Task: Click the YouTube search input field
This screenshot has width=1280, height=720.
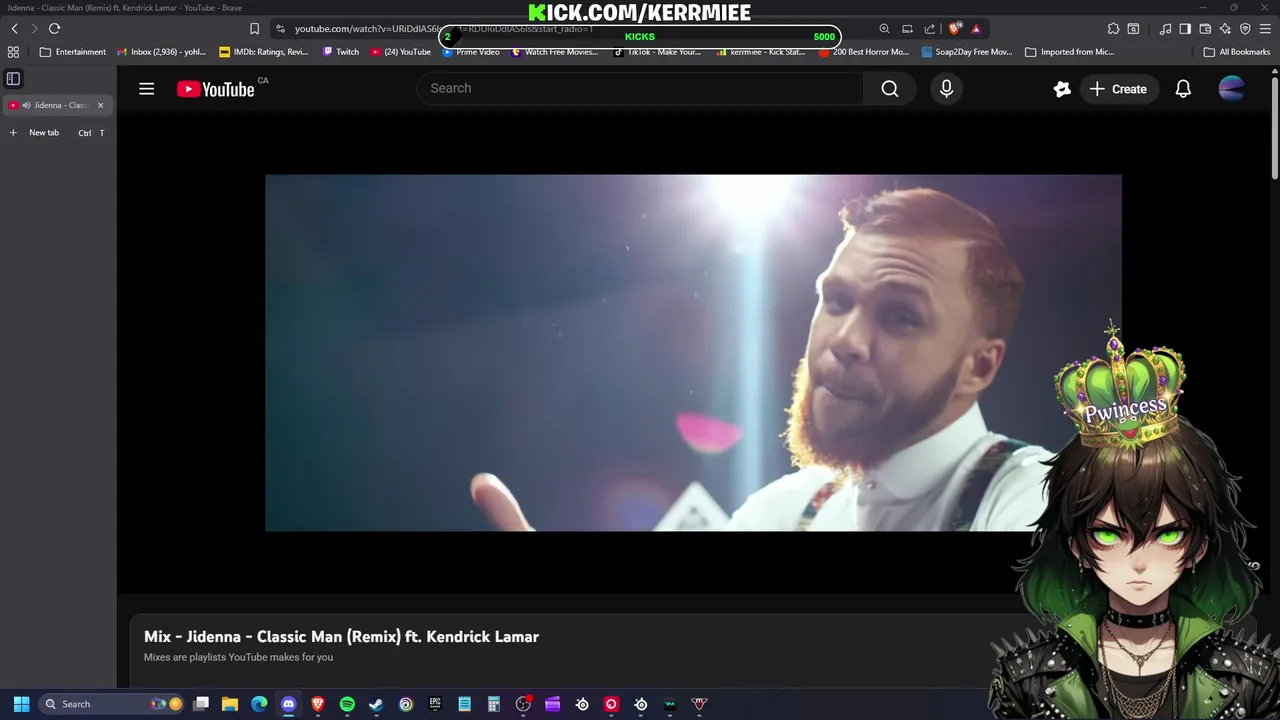Action: (640, 88)
